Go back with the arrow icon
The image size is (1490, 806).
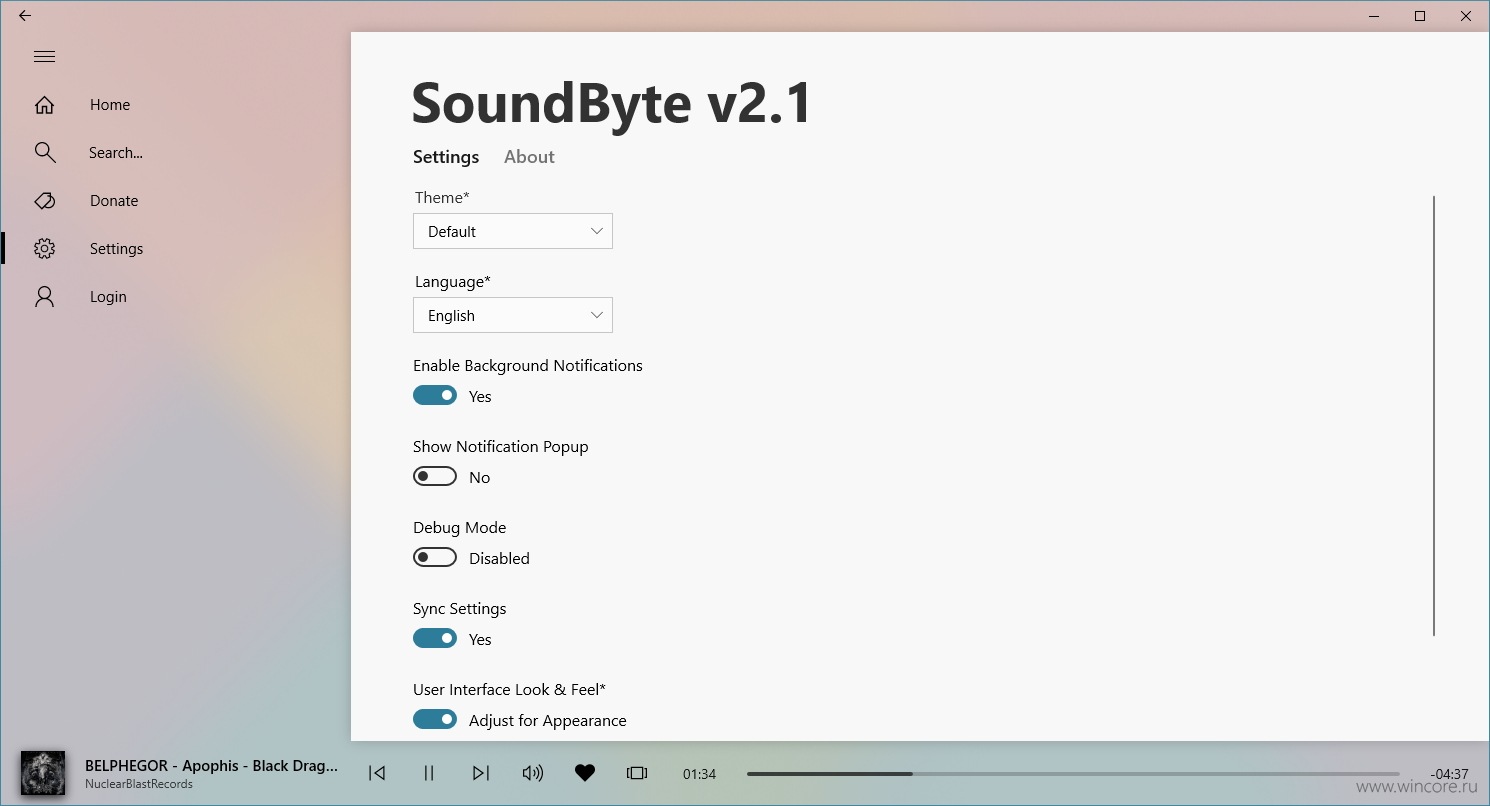click(25, 16)
